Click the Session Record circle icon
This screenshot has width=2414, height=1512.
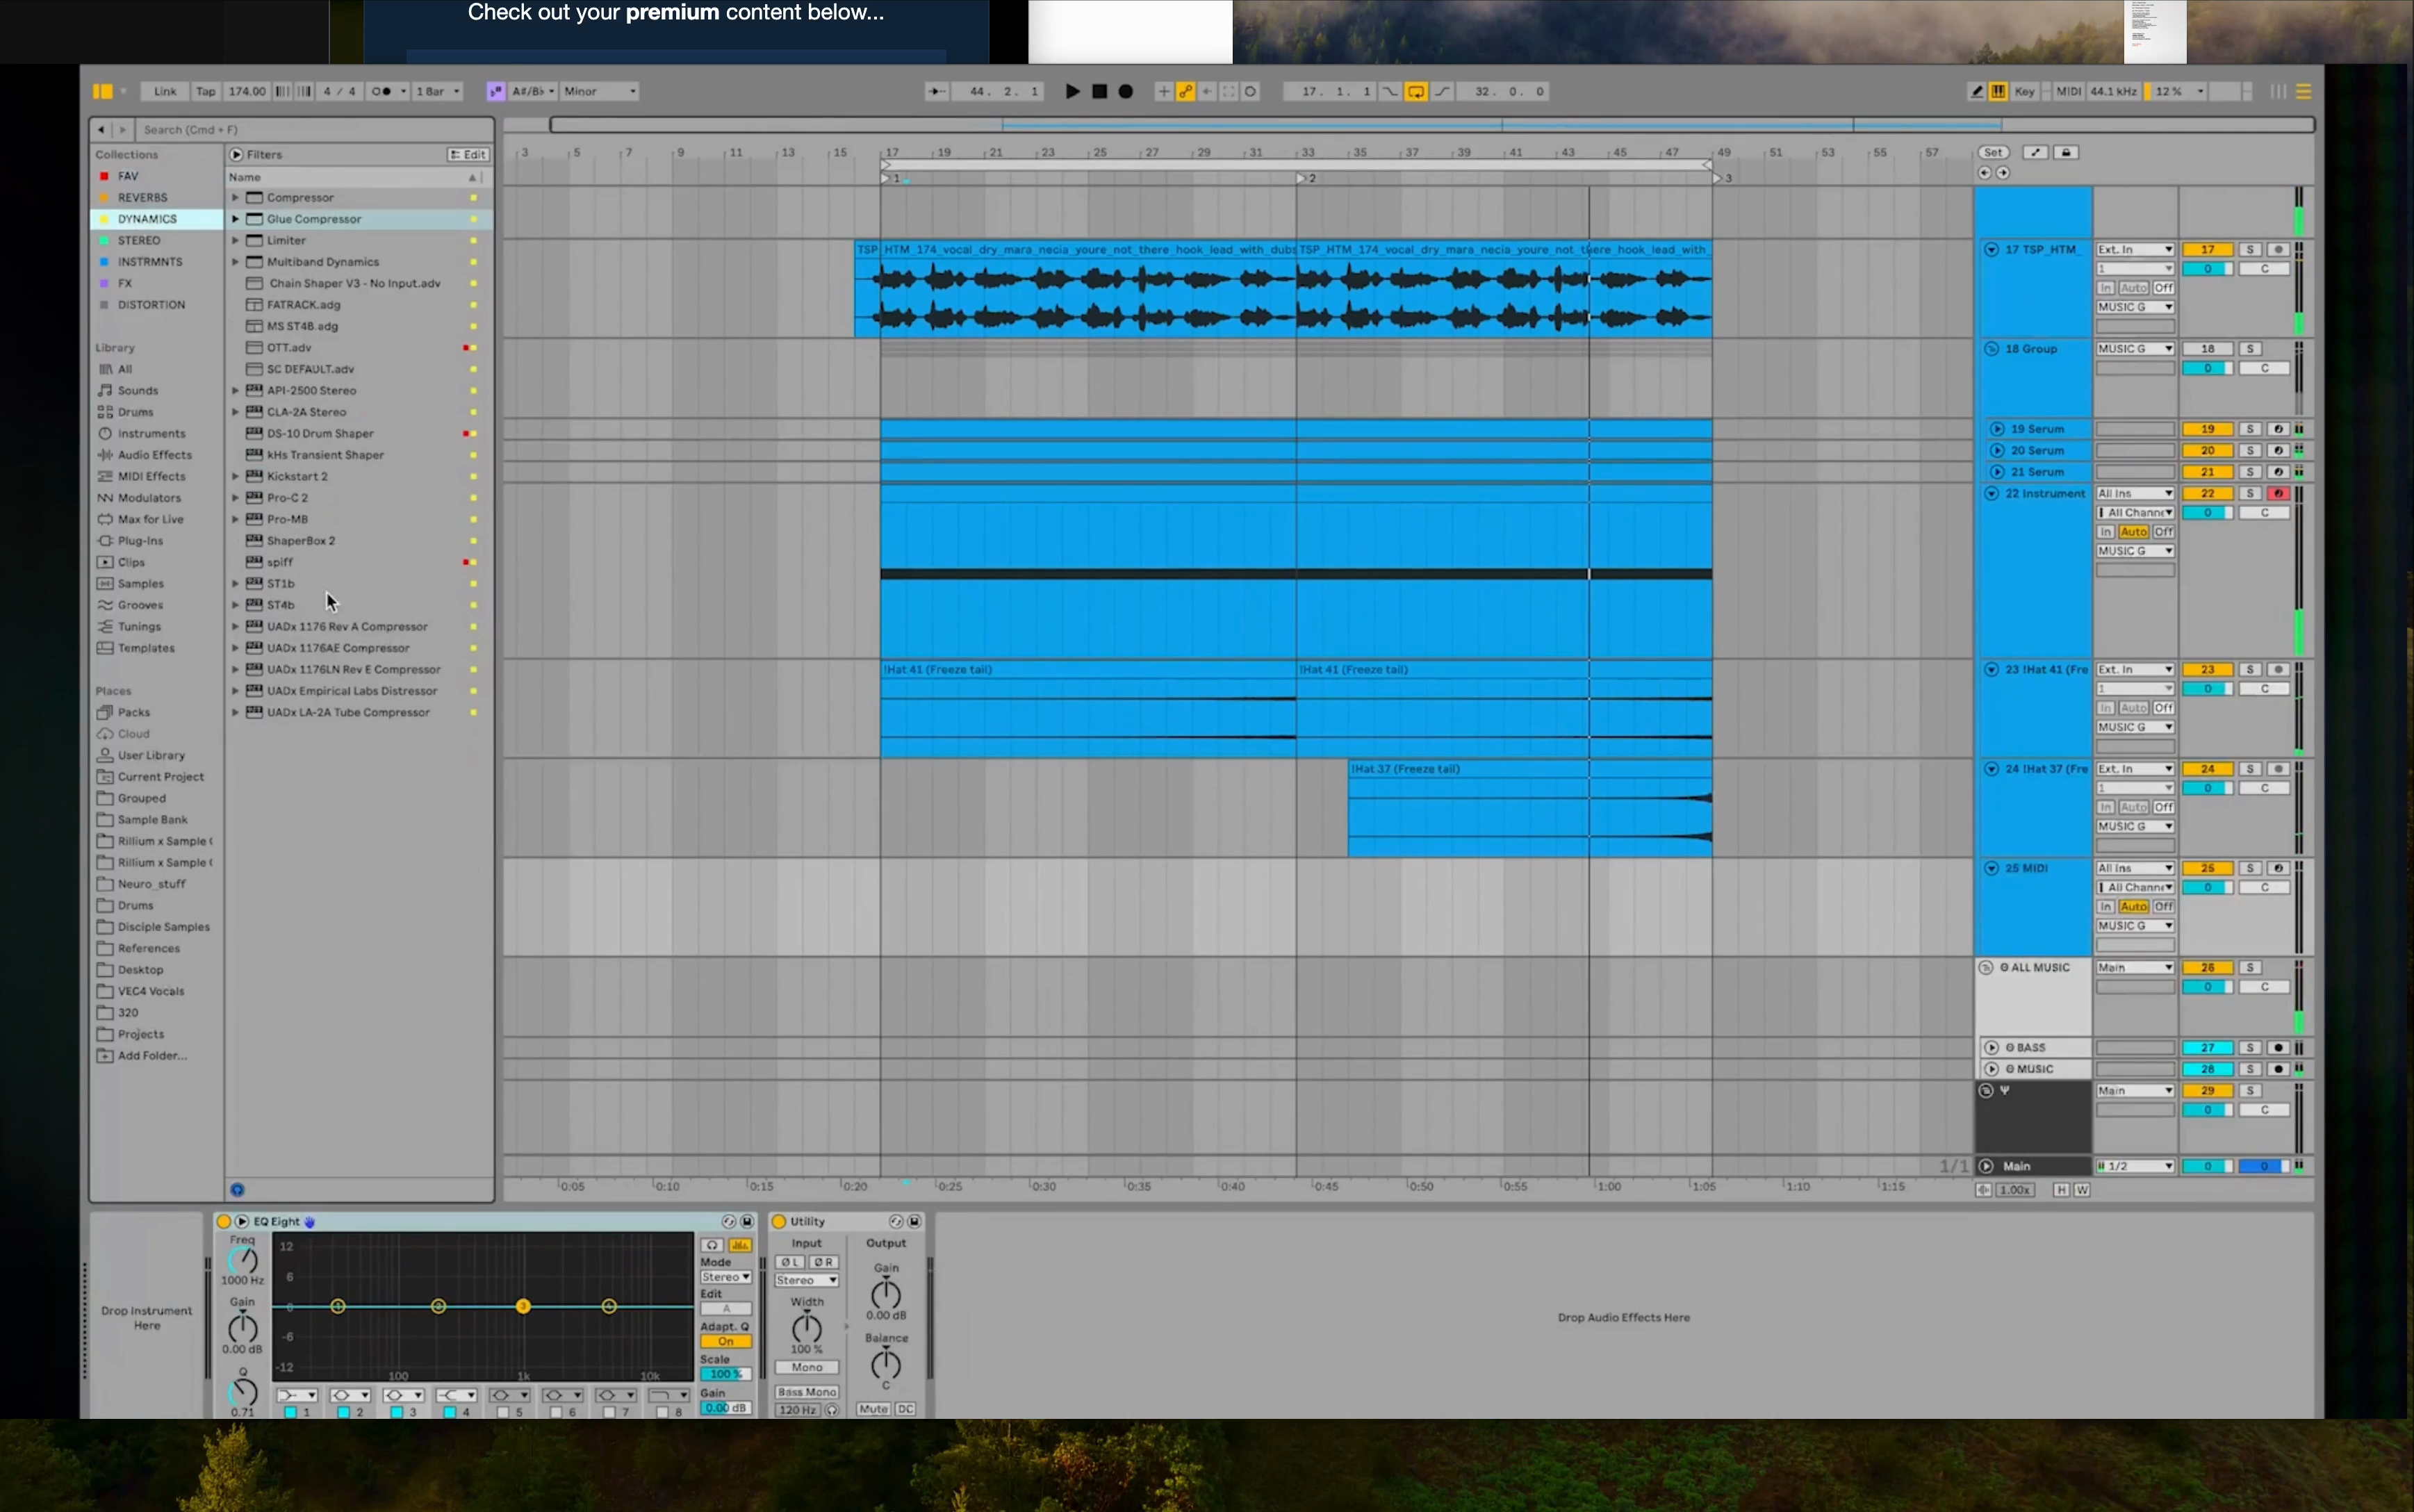click(x=1250, y=91)
